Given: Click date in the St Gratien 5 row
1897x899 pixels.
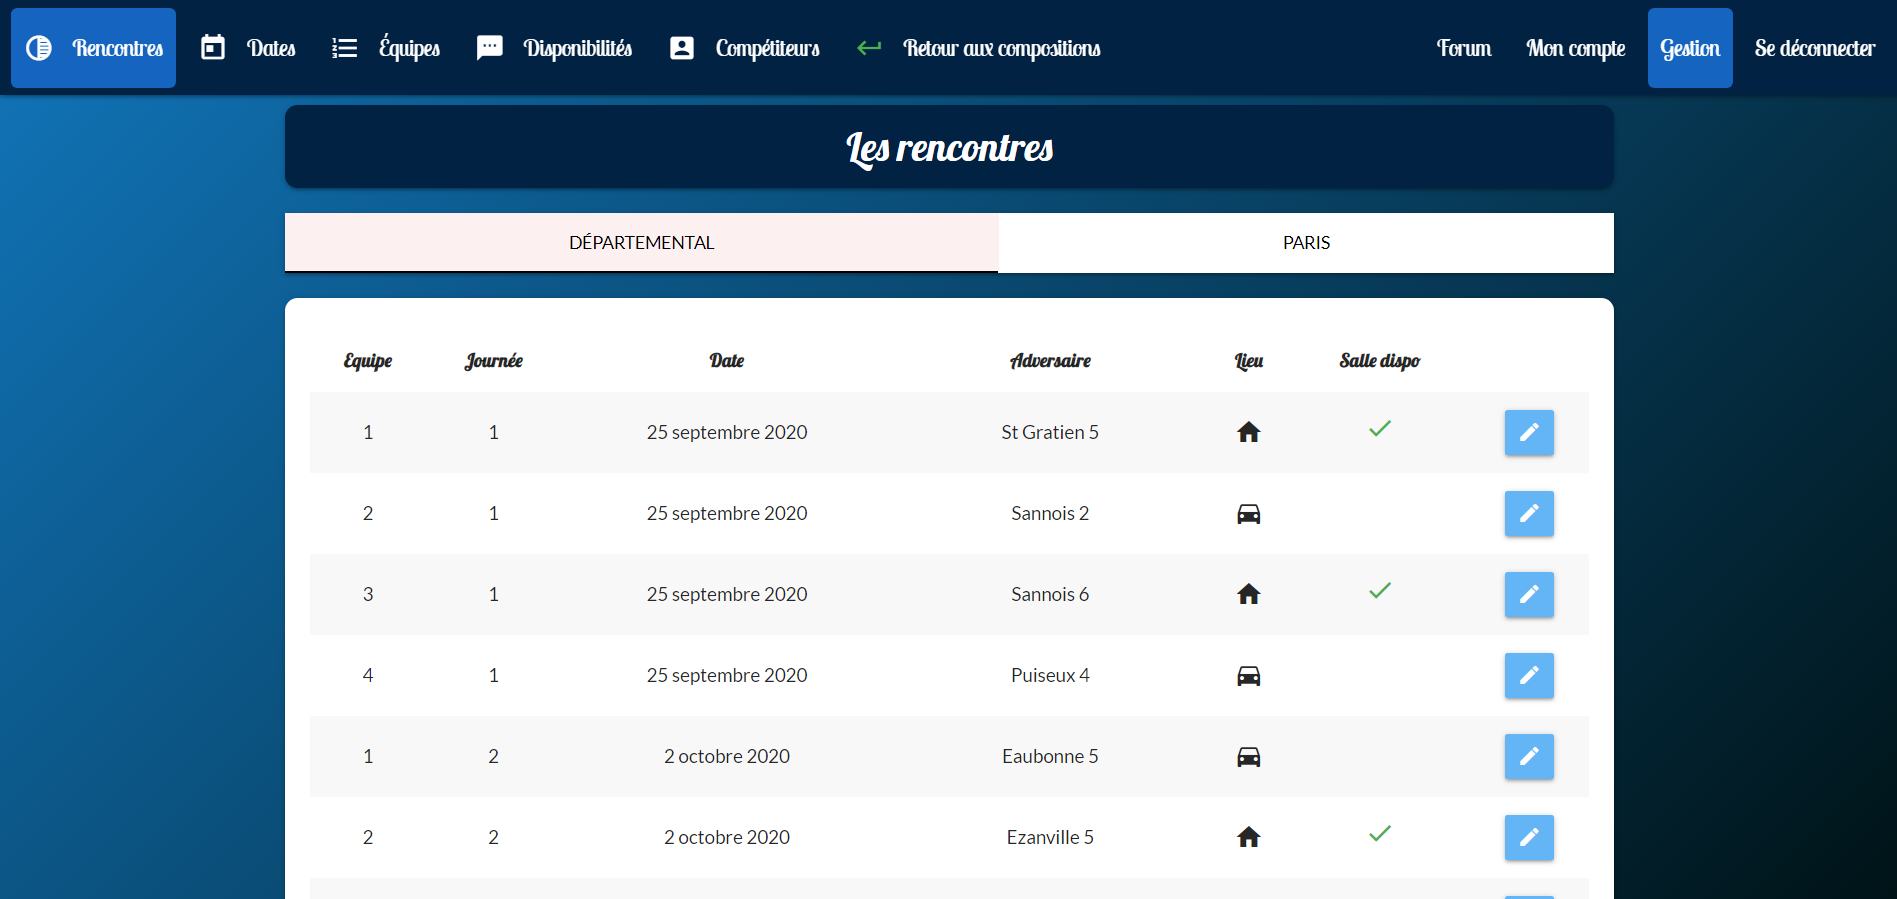Looking at the screenshot, I should [727, 432].
